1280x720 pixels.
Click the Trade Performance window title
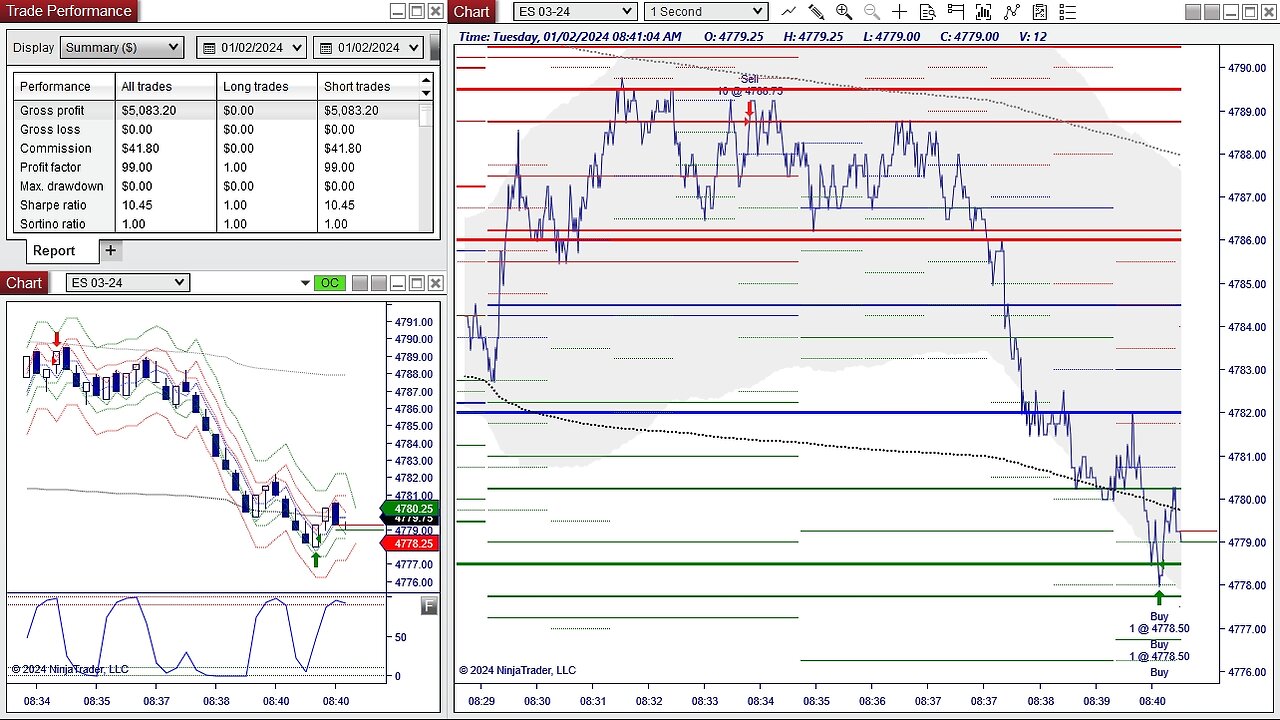coord(69,11)
